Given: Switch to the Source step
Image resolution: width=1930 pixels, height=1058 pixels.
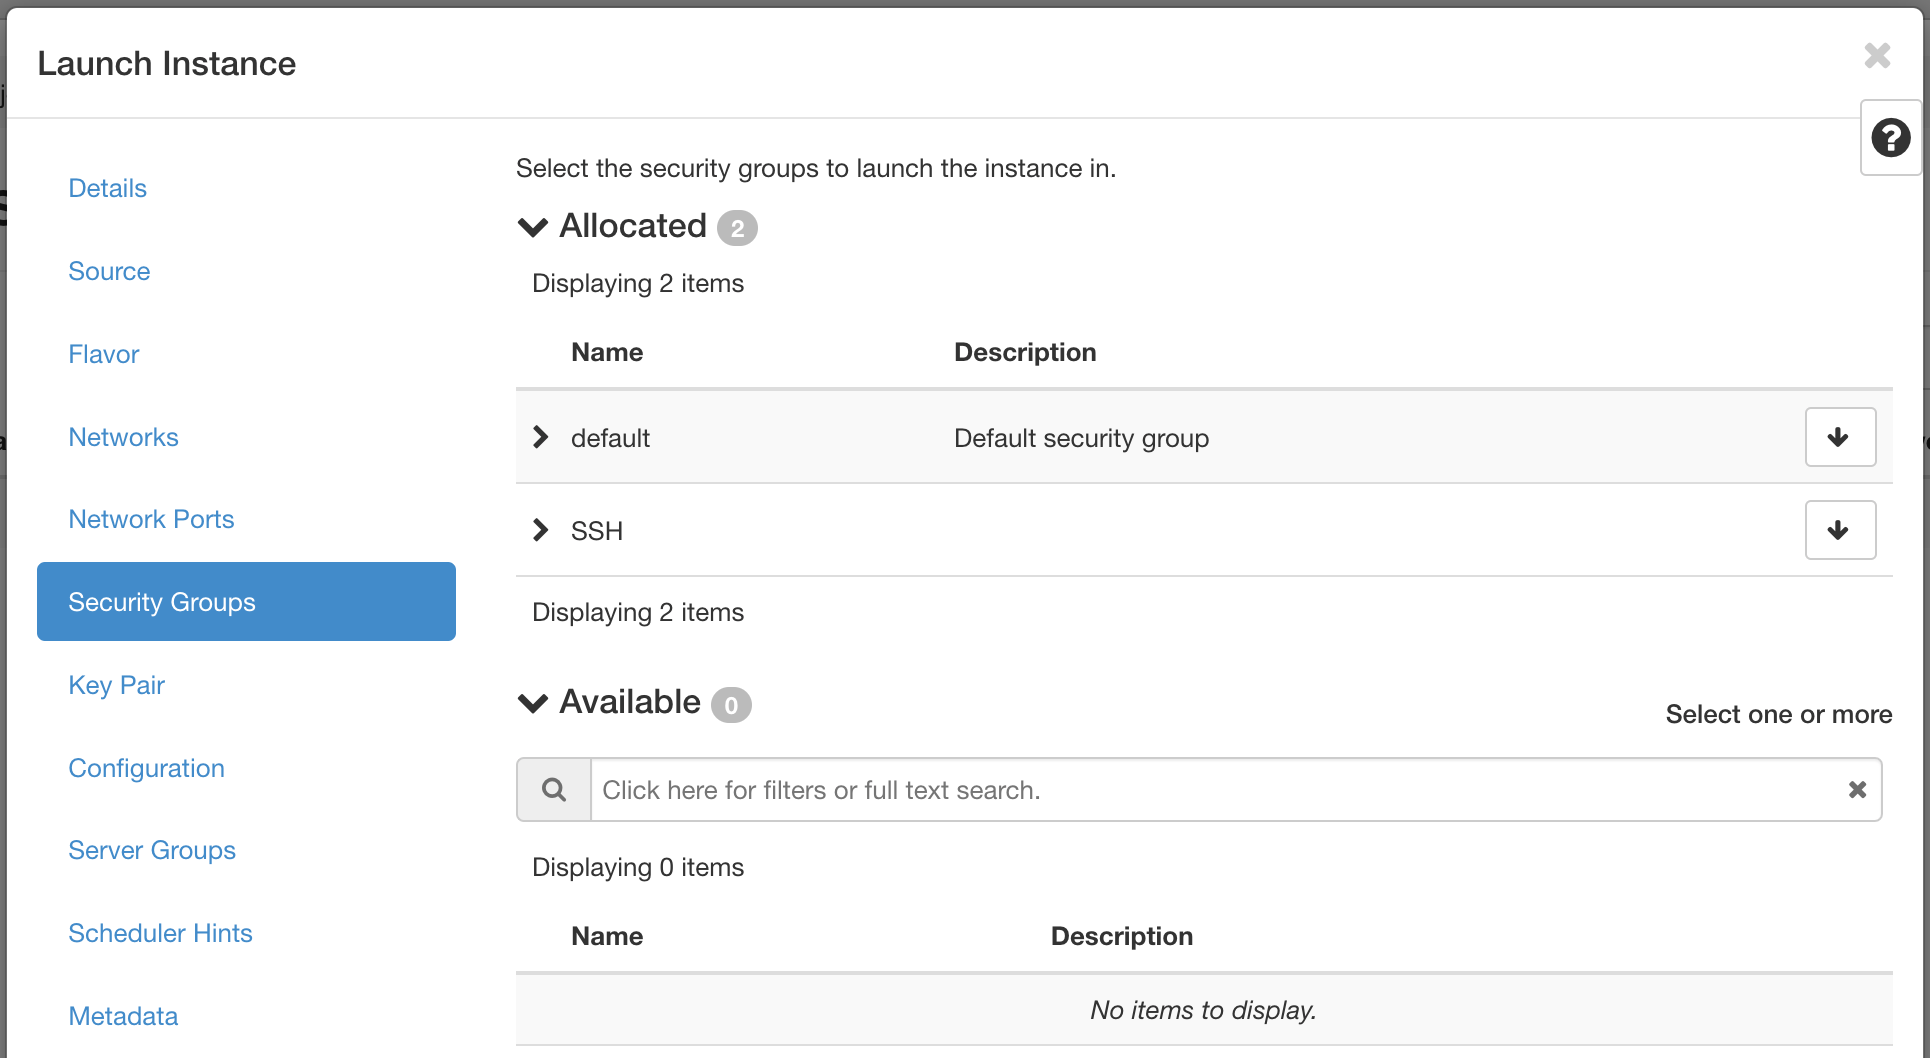Looking at the screenshot, I should pos(109,271).
